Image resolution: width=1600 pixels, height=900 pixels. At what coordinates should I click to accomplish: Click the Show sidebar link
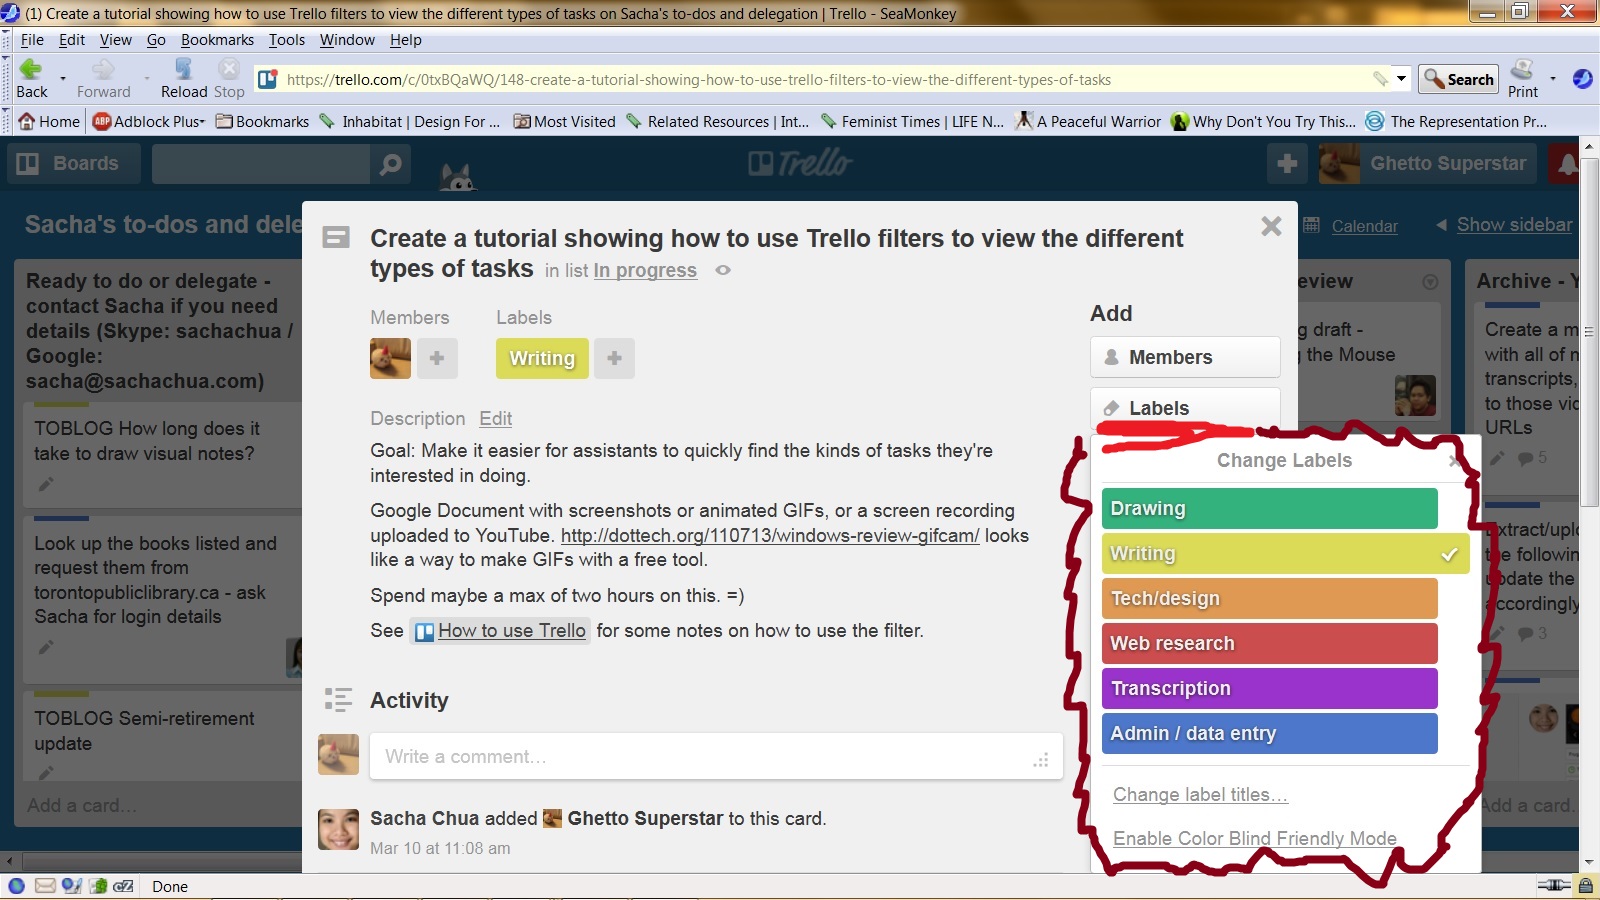point(1514,225)
